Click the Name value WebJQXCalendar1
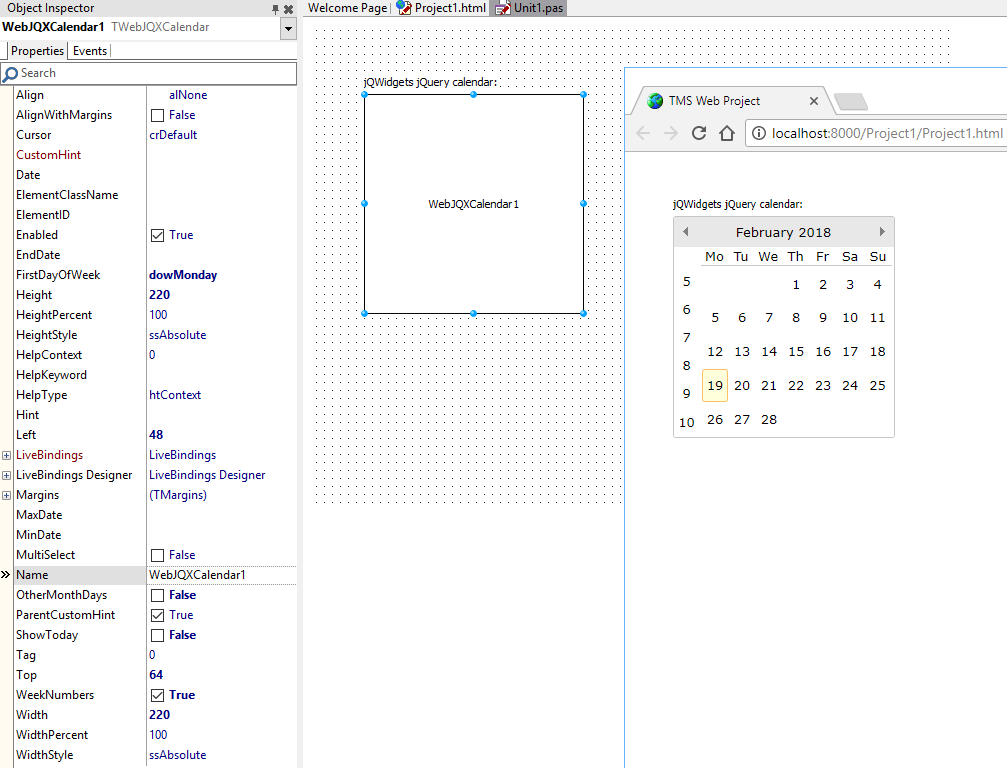This screenshot has width=1007, height=768. [x=197, y=575]
